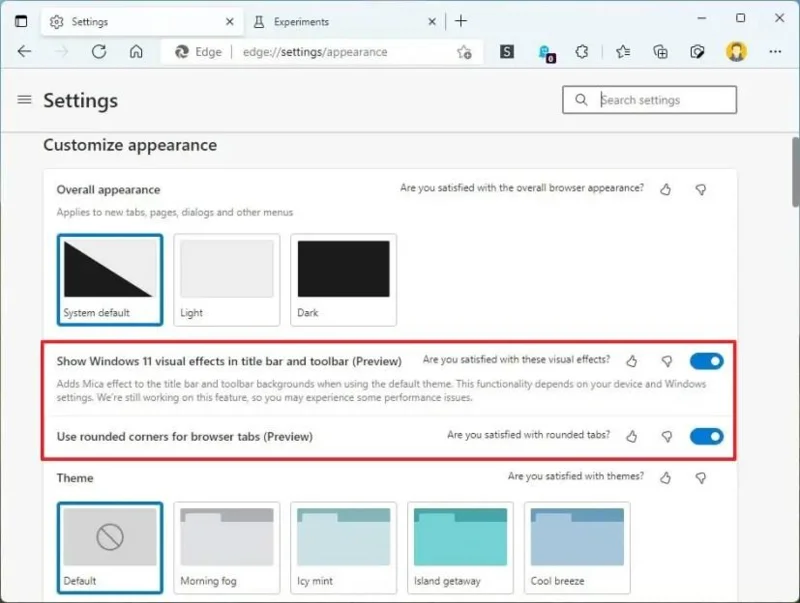Viewport: 800px width, 603px height.
Task: Open a new tab with the plus button
Action: click(x=461, y=21)
